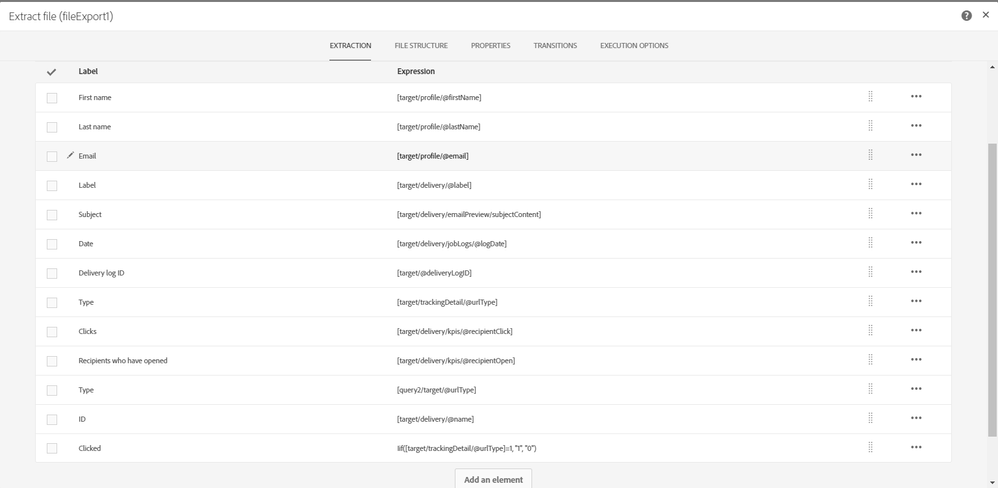The height and width of the screenshot is (488, 998).
Task: Click the Add an element button
Action: tap(493, 479)
